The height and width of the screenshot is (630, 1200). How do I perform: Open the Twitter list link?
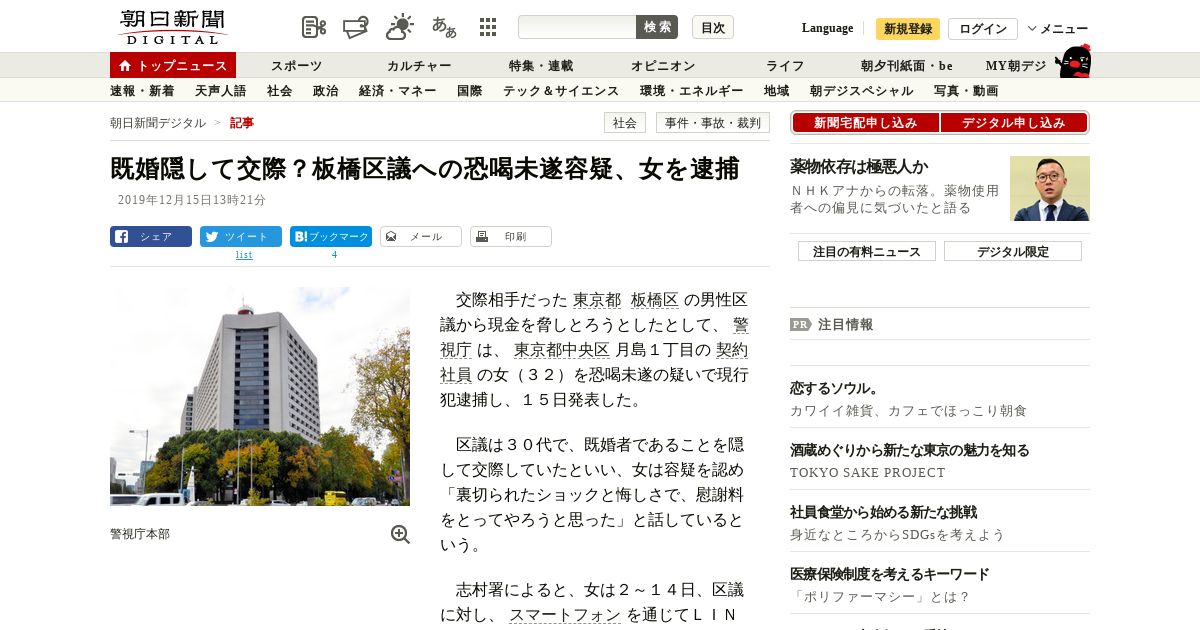point(244,255)
